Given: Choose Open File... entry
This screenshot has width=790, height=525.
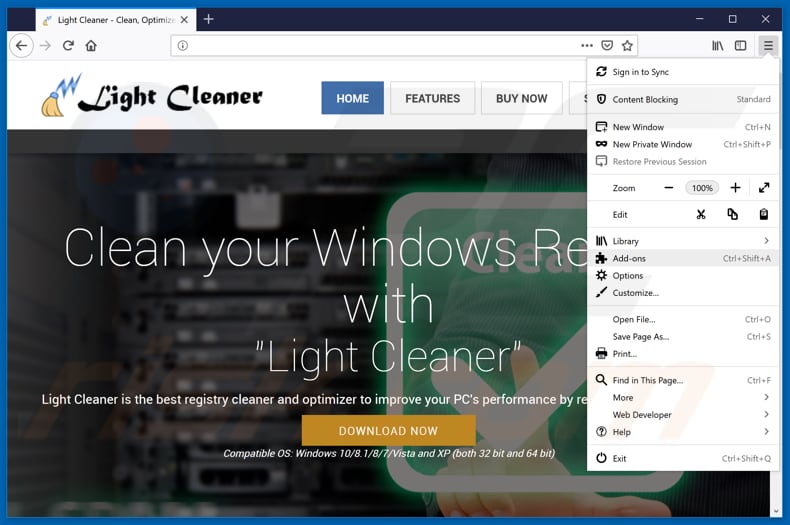Looking at the screenshot, I should point(683,319).
